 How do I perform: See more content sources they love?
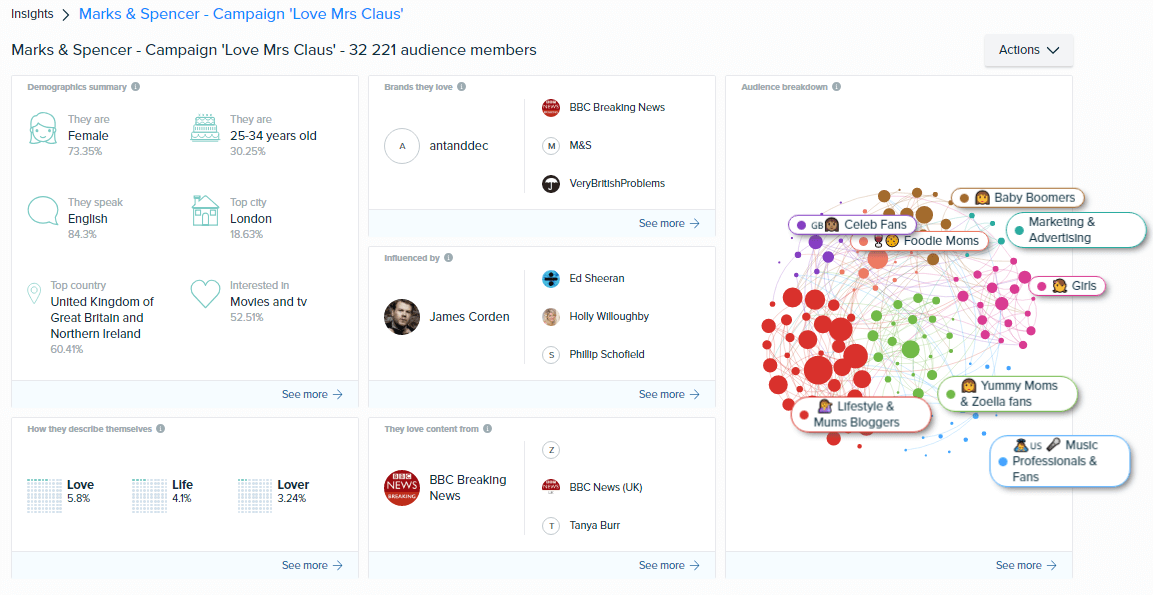[x=669, y=566]
